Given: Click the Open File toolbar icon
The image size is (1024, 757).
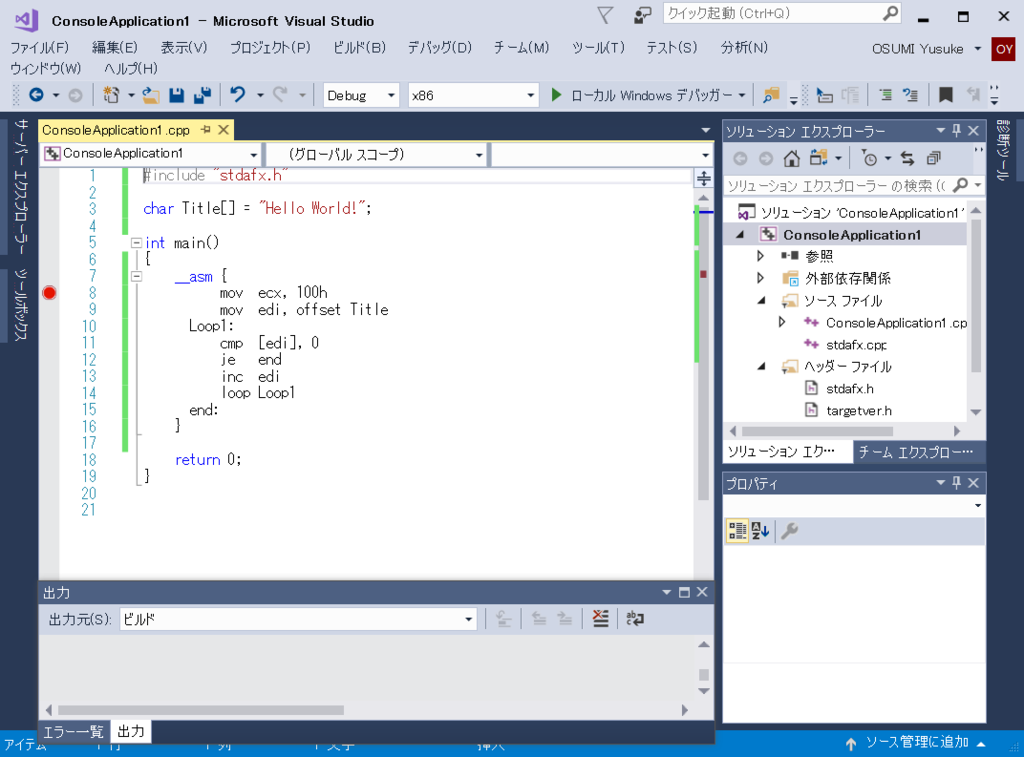Looking at the screenshot, I should point(151,95).
